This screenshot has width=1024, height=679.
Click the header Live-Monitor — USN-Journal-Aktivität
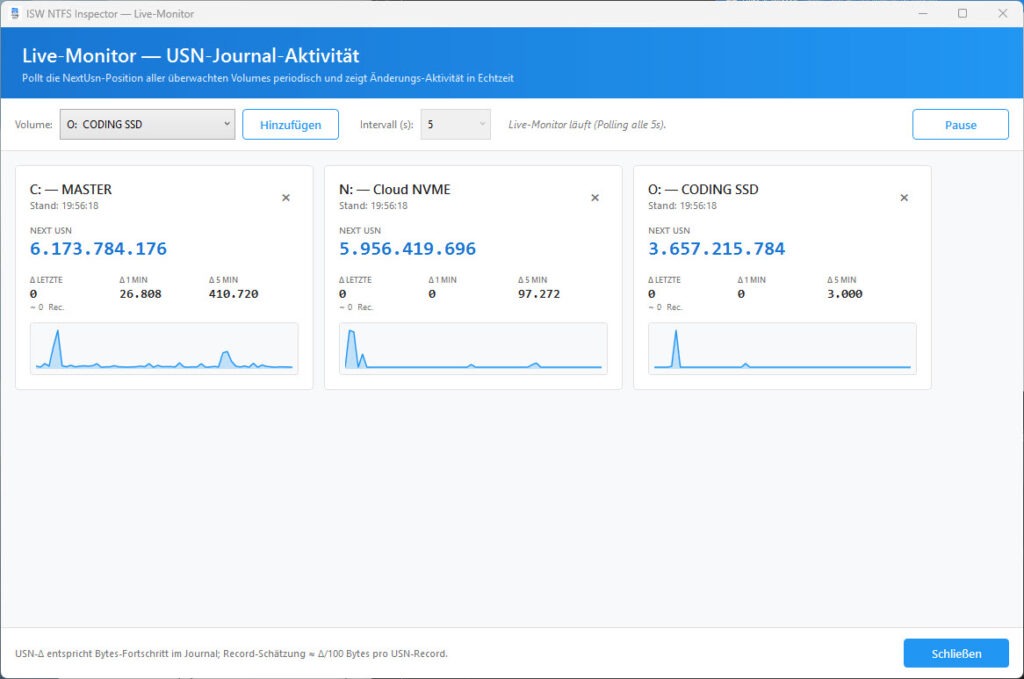[x=191, y=55]
